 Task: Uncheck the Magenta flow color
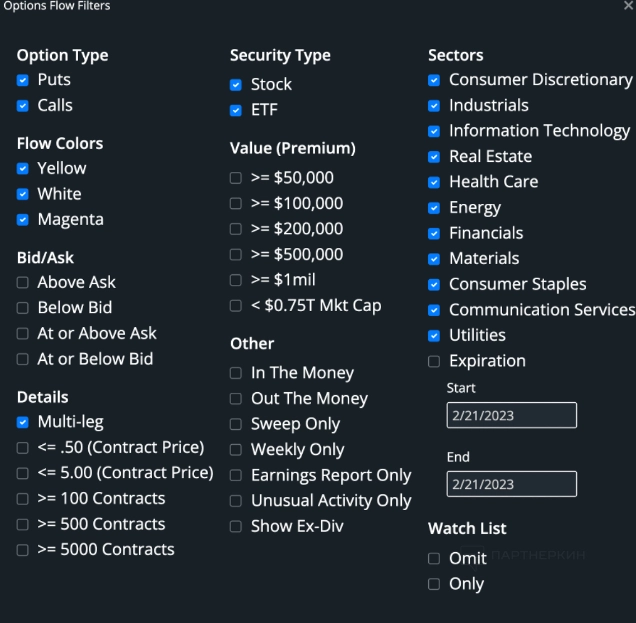click(23, 220)
